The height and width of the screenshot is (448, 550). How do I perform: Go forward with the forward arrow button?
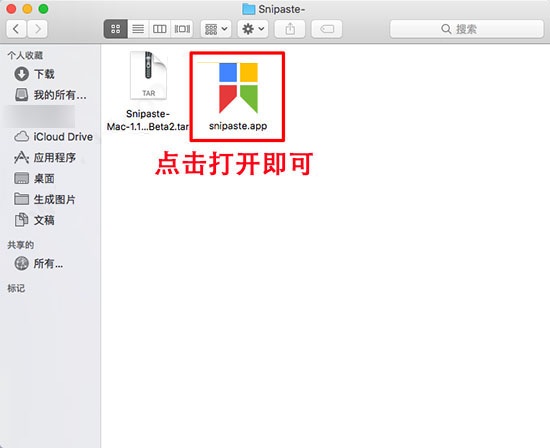tap(38, 29)
